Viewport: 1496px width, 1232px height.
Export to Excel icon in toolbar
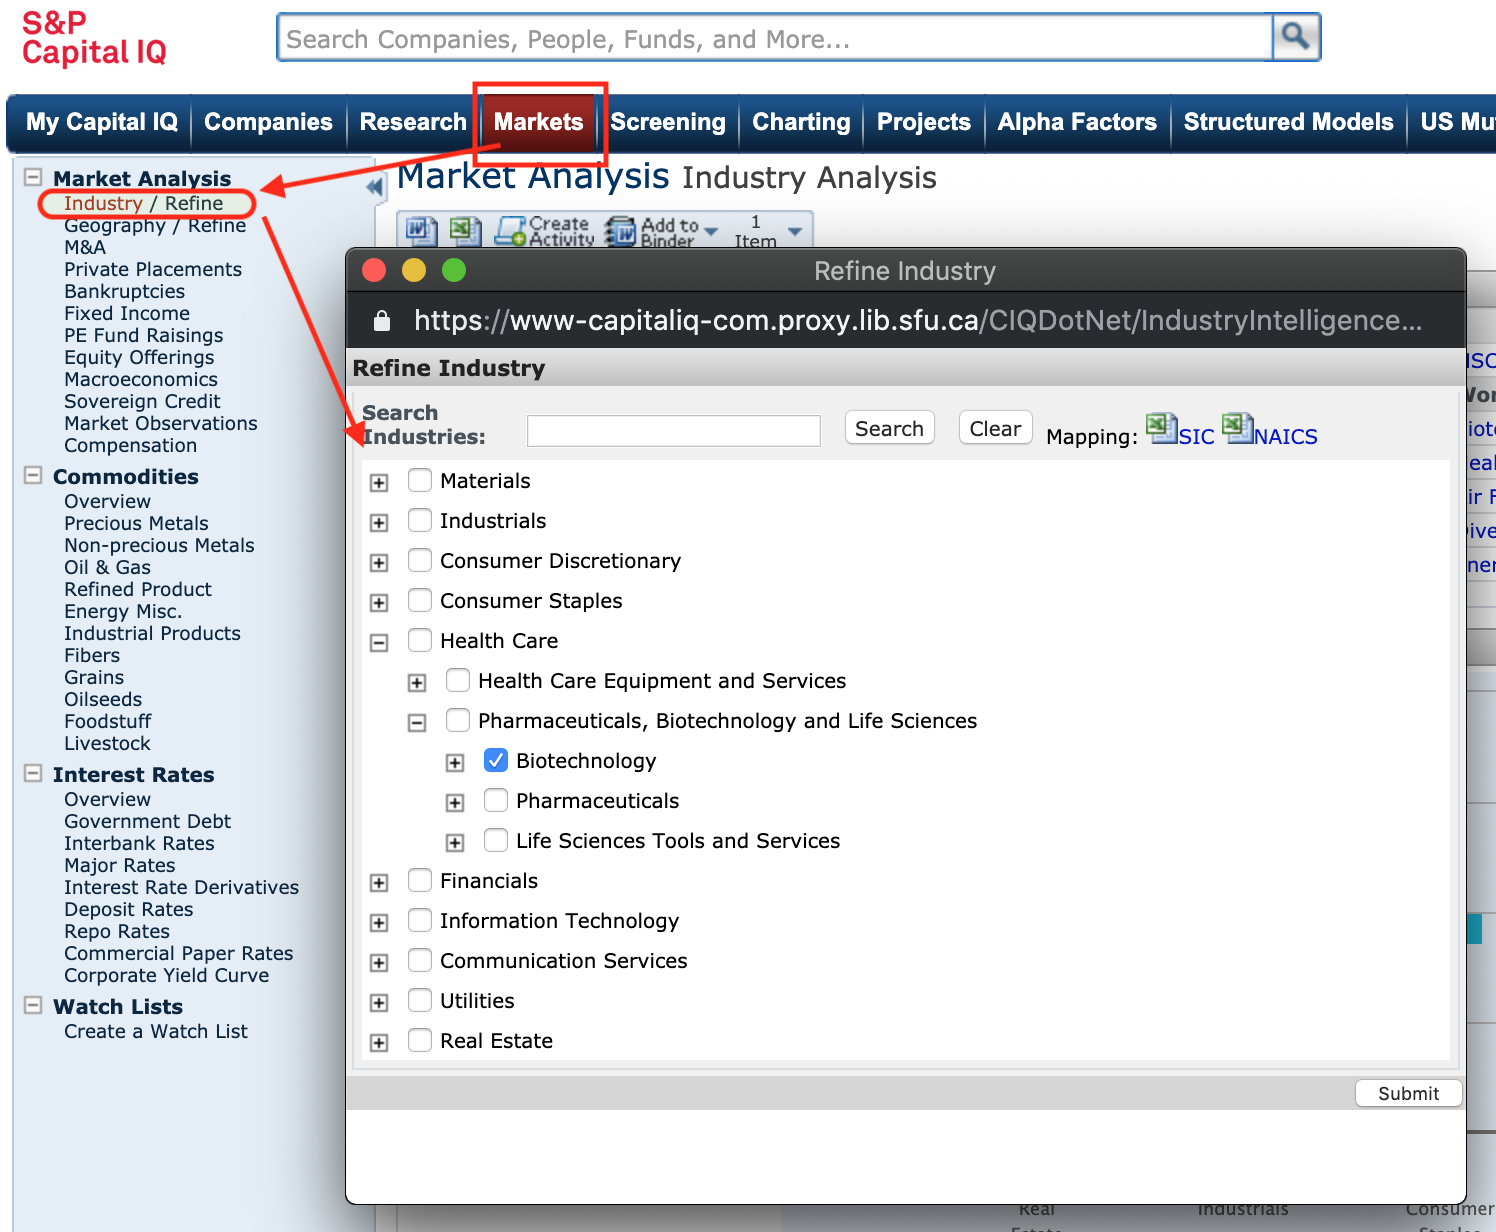(x=464, y=231)
